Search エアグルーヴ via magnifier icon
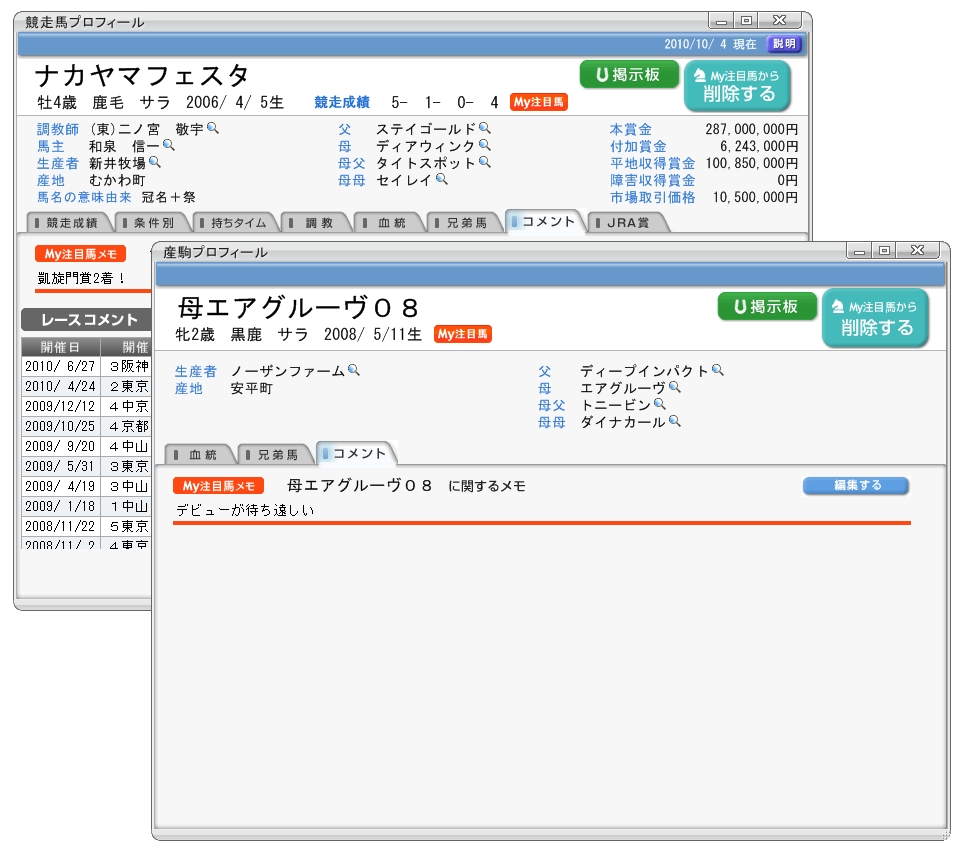 tap(676, 385)
